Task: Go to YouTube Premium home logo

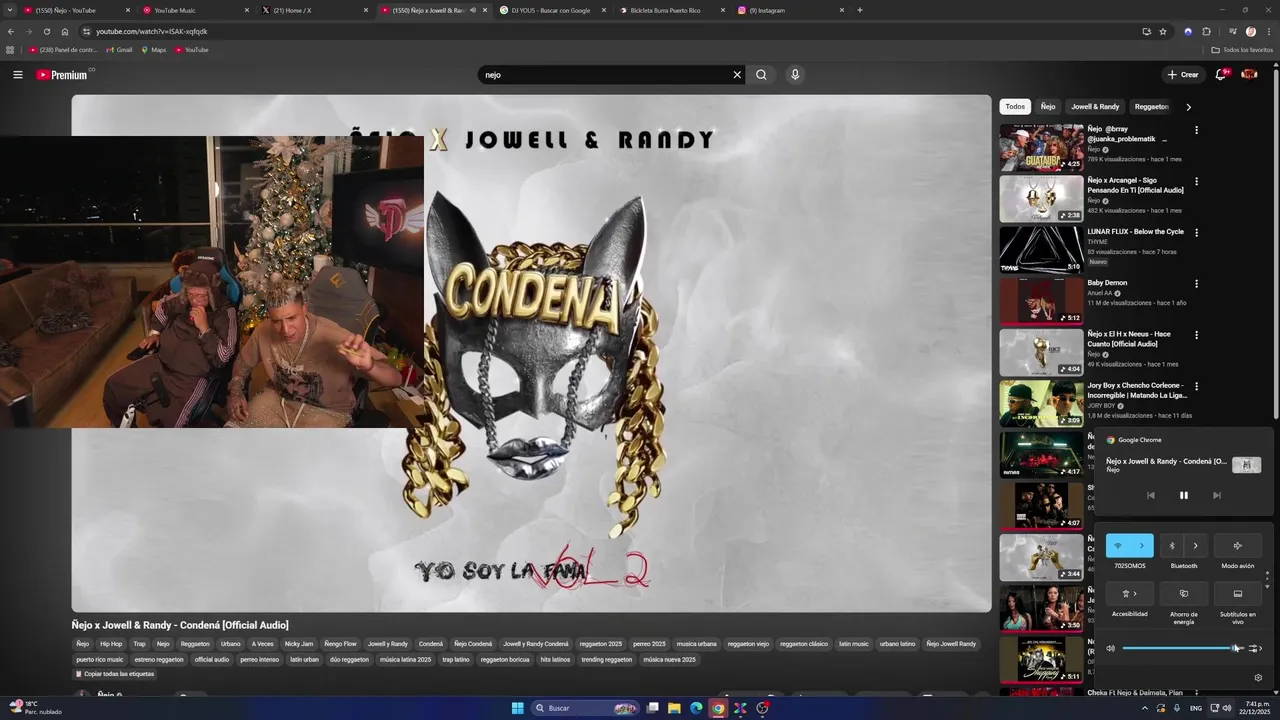Action: 62,75
